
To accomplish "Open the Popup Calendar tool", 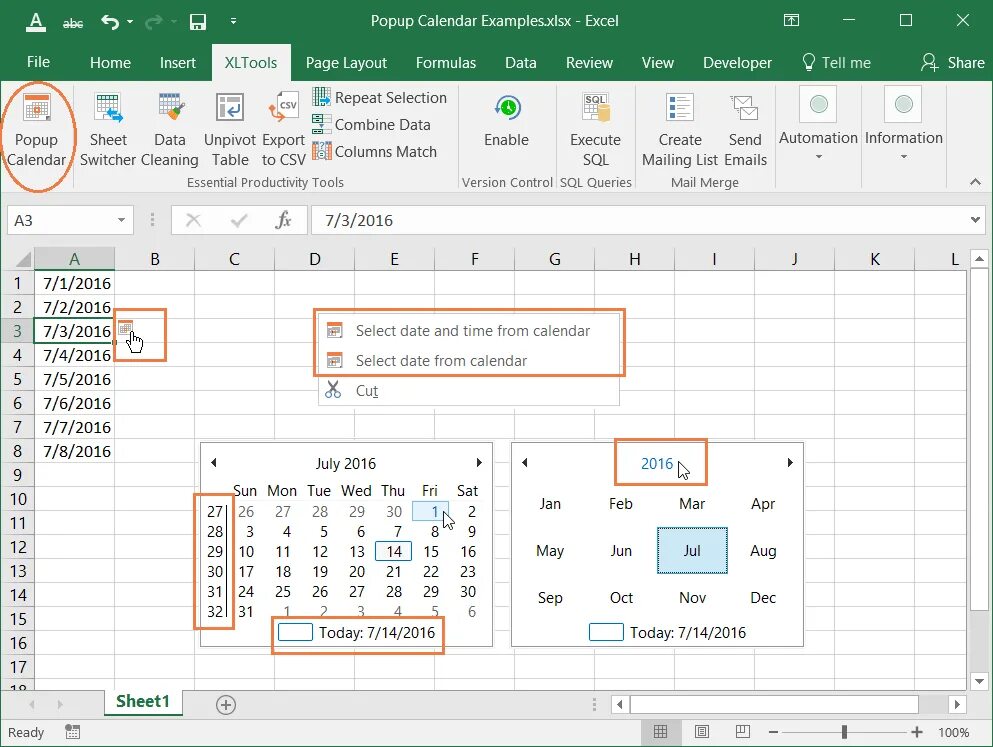I will 37,130.
